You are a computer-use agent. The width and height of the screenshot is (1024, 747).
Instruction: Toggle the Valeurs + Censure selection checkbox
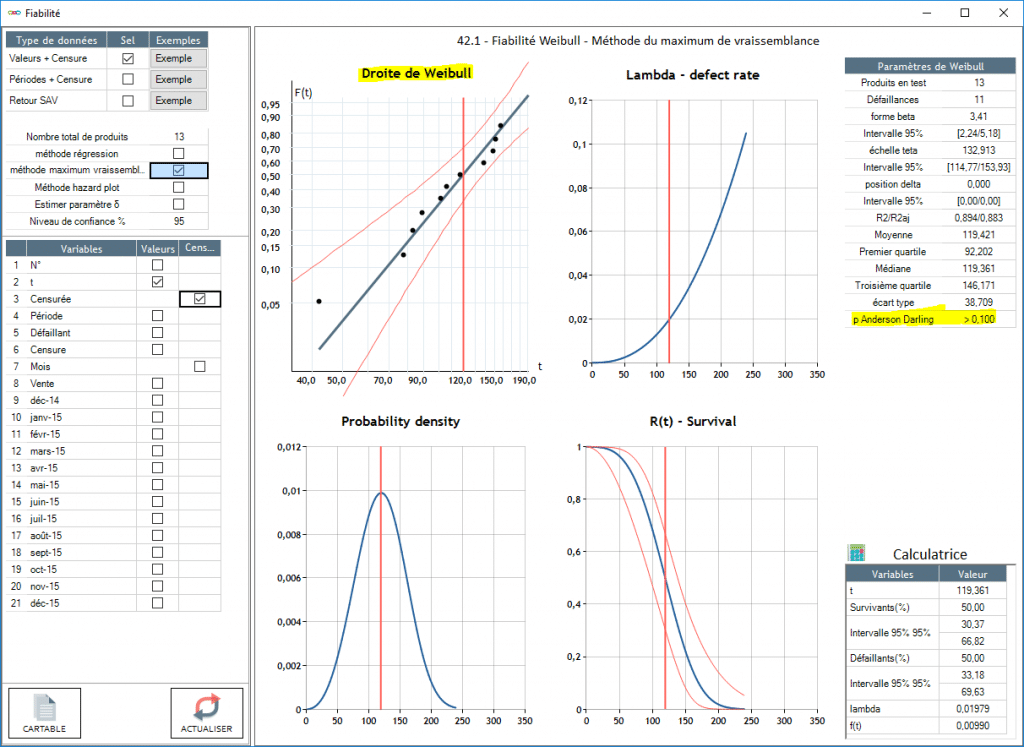coord(128,58)
